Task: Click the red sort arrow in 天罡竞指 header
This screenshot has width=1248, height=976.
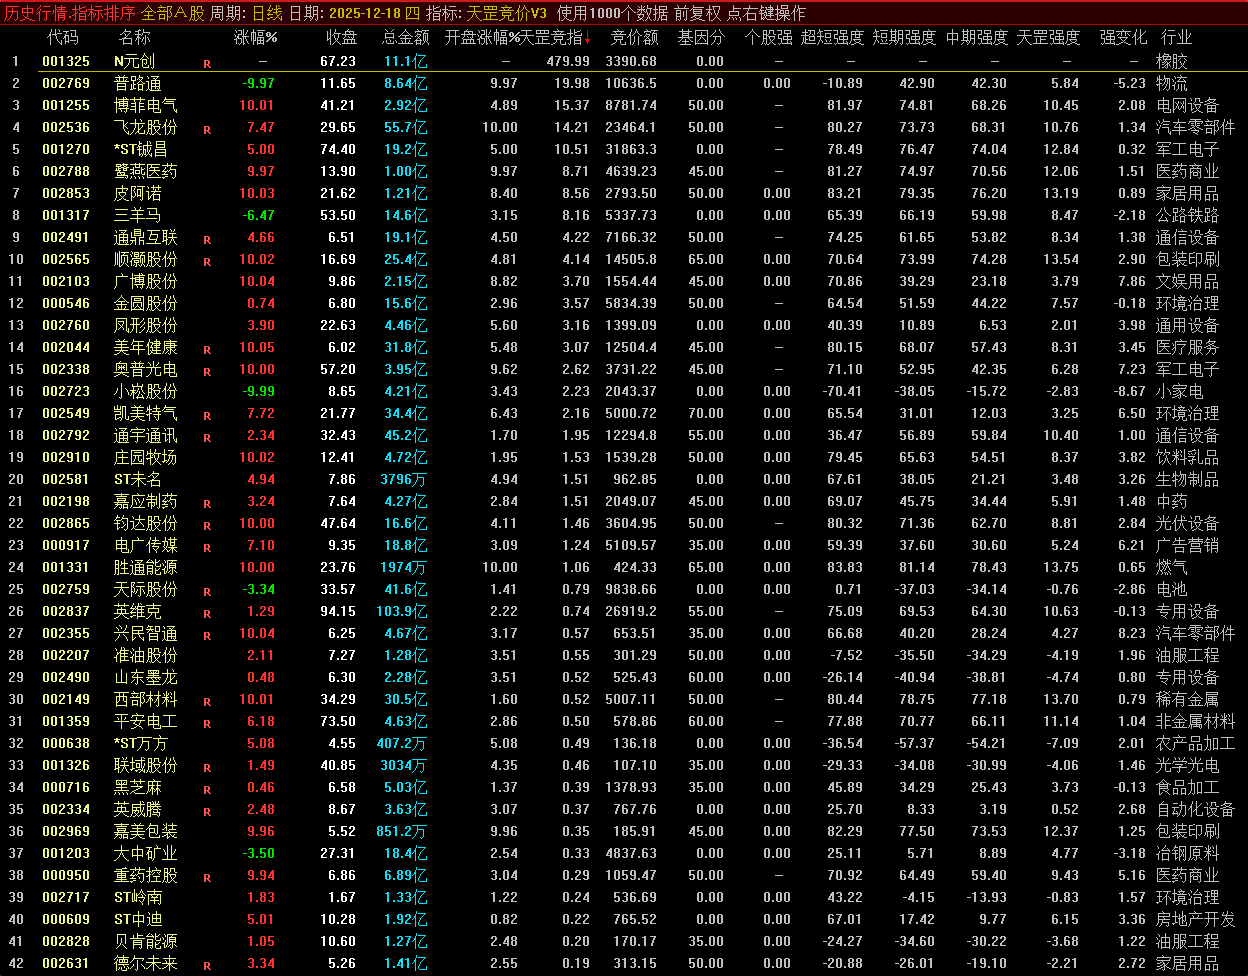Action: 588,39
